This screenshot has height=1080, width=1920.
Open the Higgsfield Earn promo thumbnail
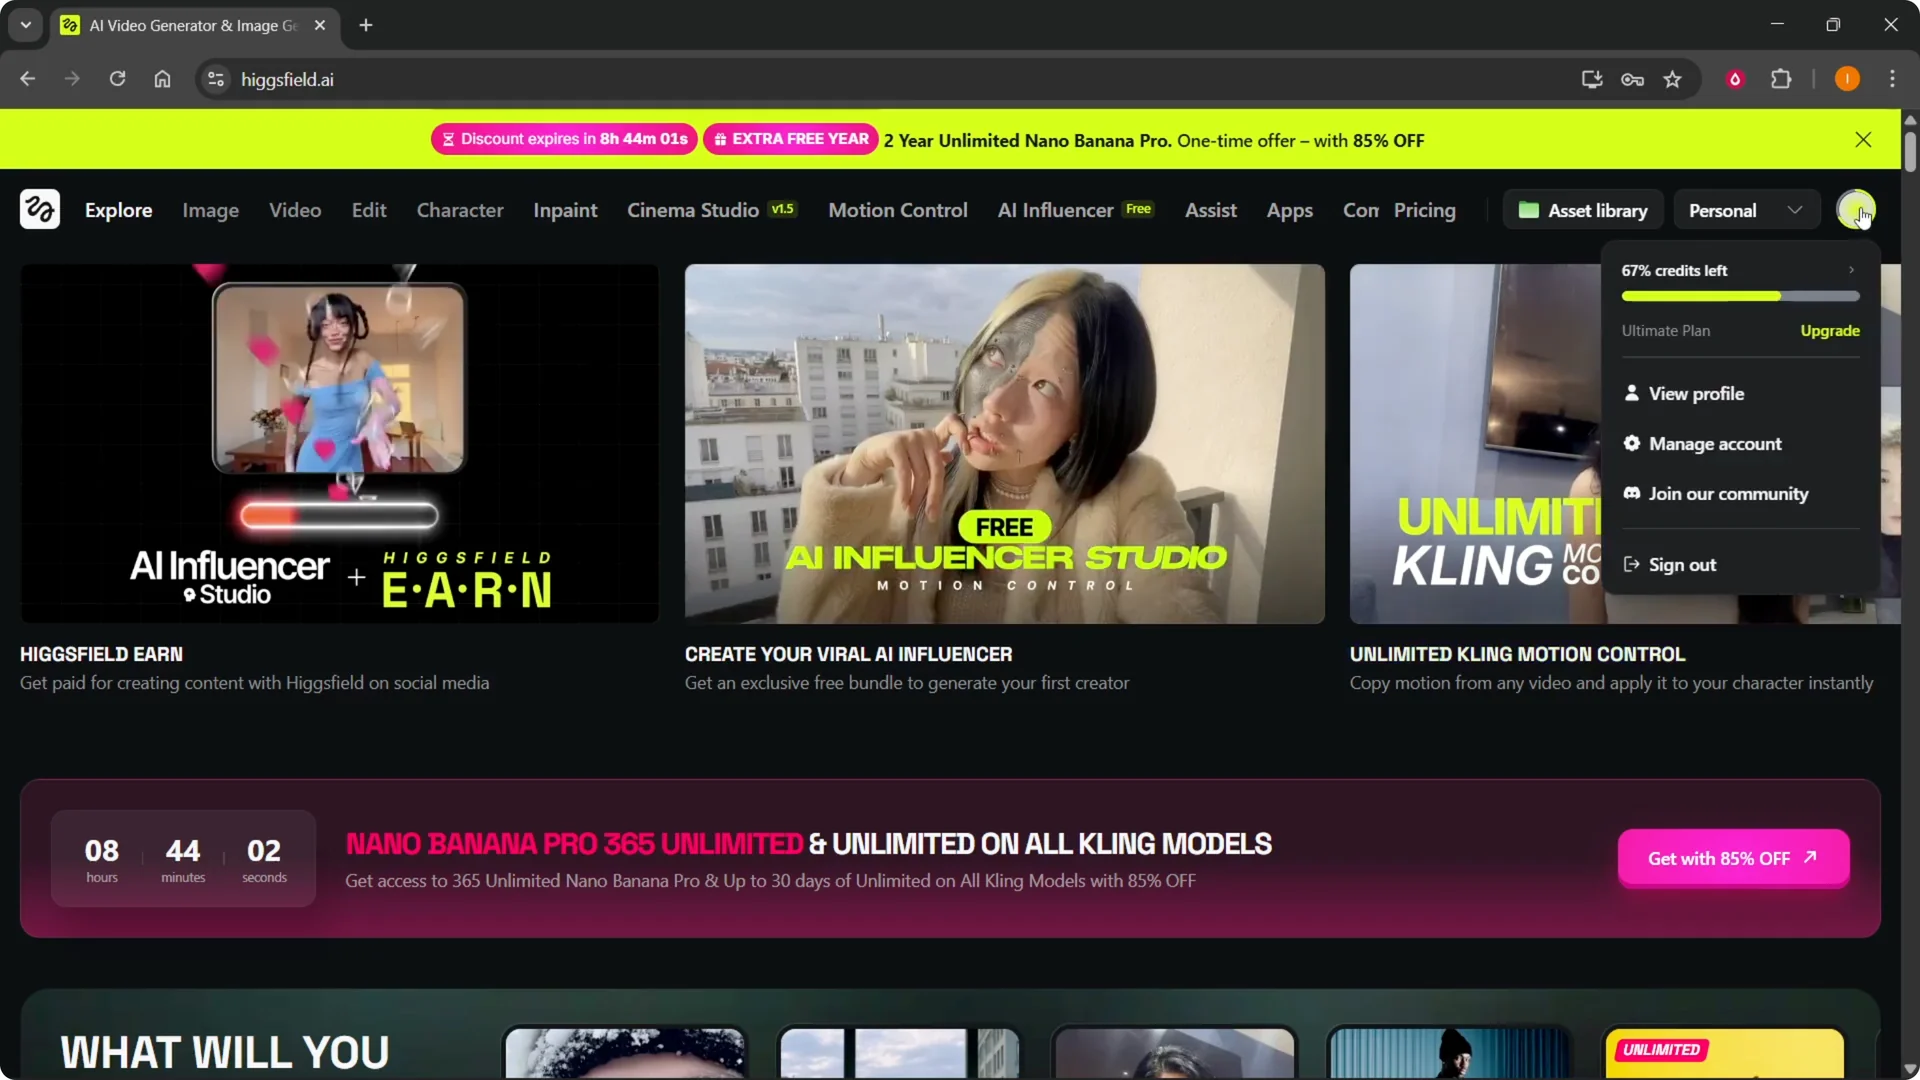coord(339,443)
